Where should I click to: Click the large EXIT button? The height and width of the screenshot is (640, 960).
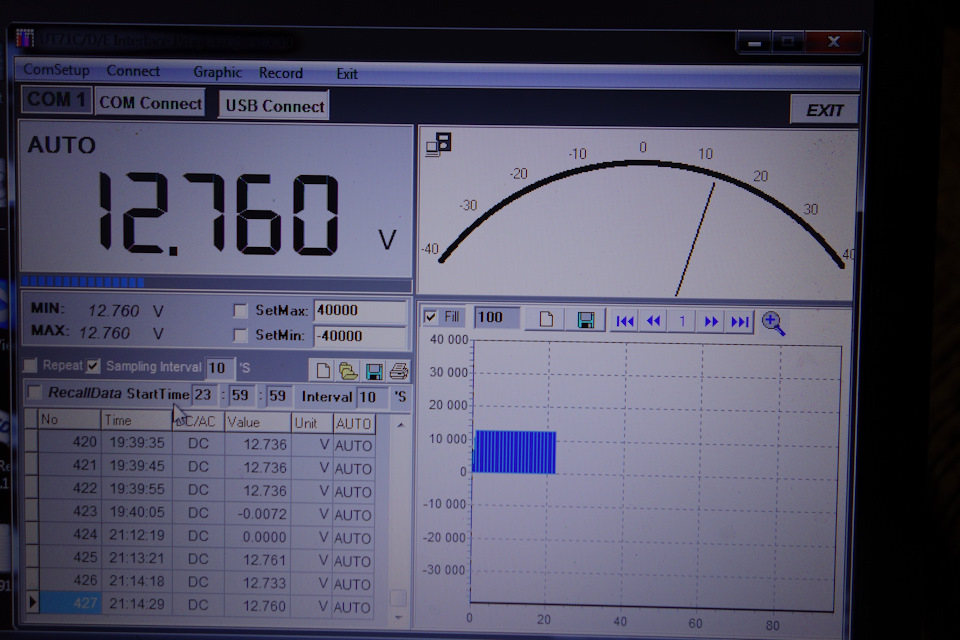[824, 110]
